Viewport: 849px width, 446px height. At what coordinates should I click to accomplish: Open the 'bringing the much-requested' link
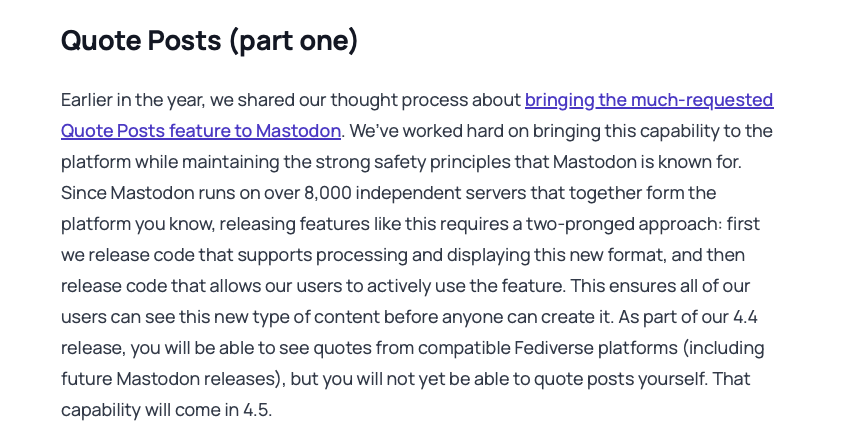pyautogui.click(x=649, y=100)
